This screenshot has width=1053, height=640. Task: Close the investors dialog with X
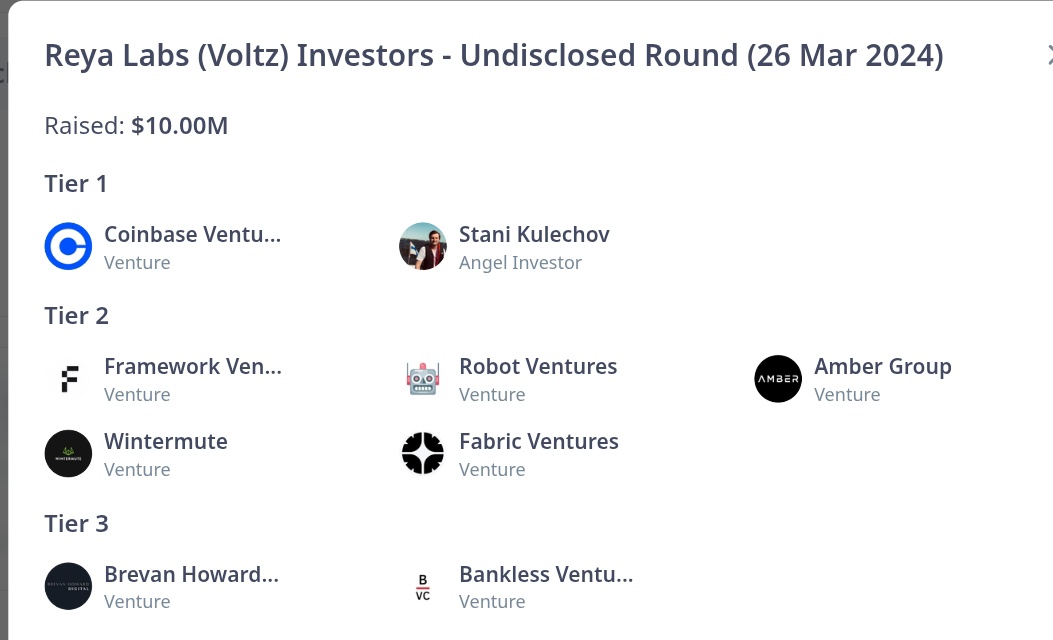pos(1049,55)
